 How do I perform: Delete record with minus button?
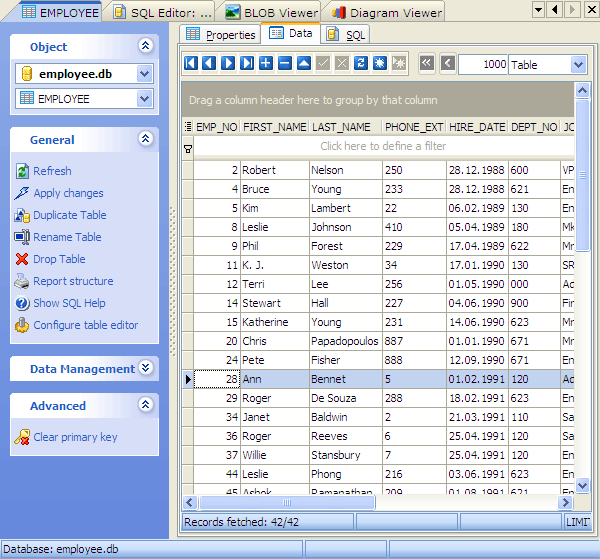coord(285,63)
